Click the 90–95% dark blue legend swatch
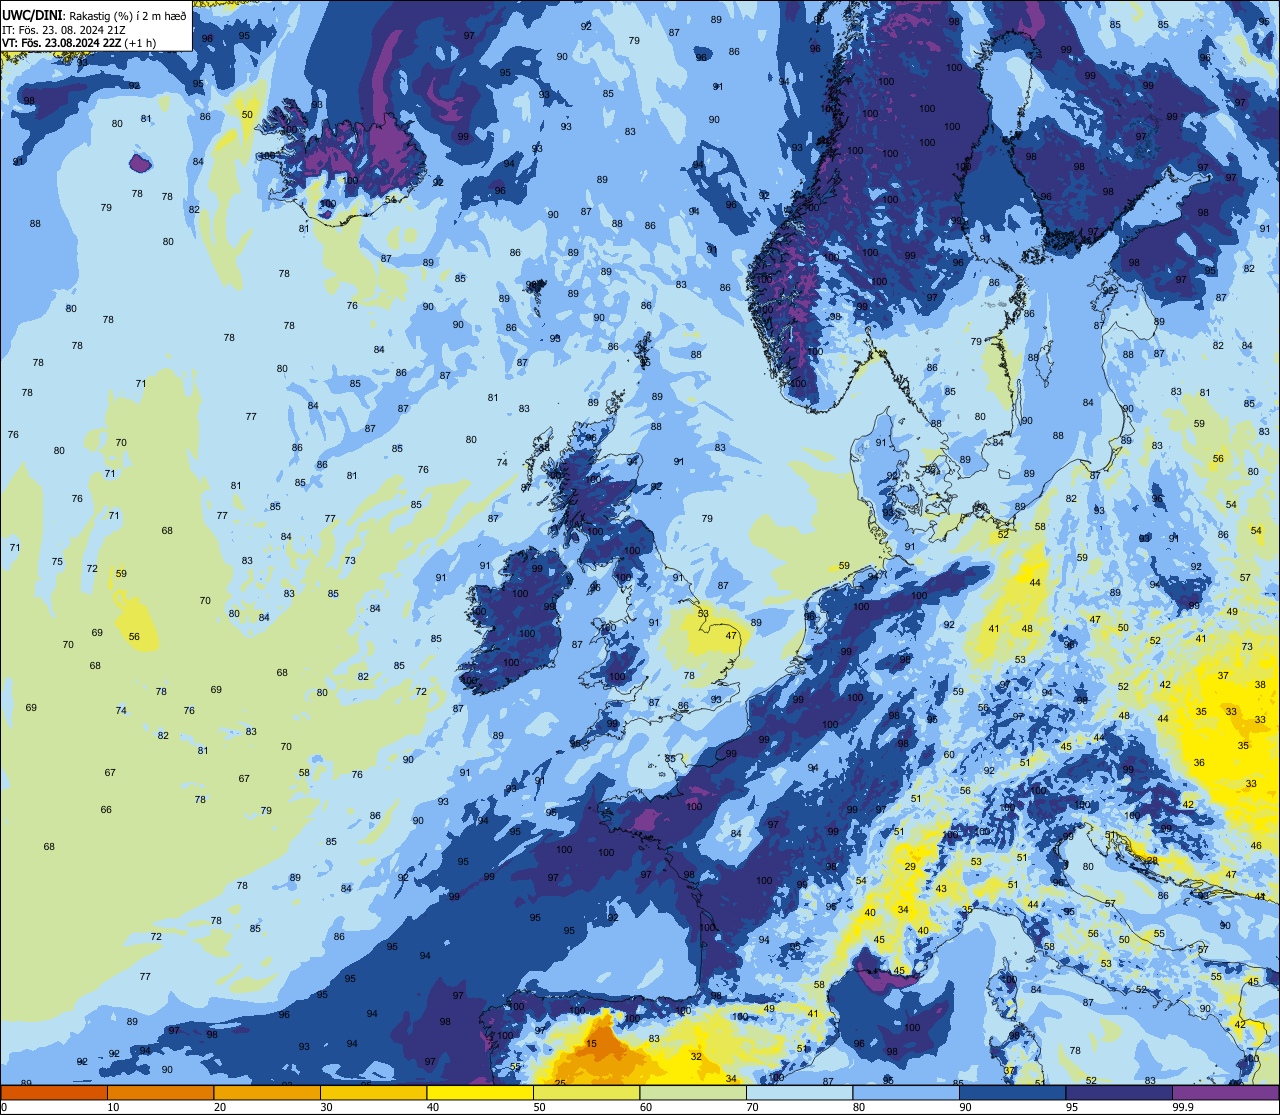 1012,1092
